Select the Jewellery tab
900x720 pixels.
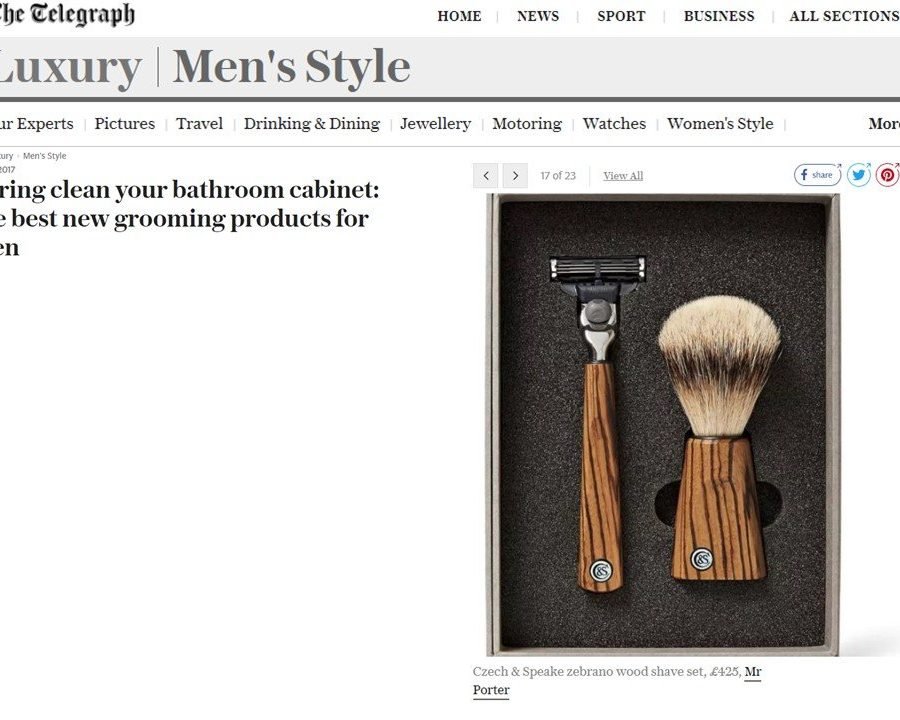(436, 124)
